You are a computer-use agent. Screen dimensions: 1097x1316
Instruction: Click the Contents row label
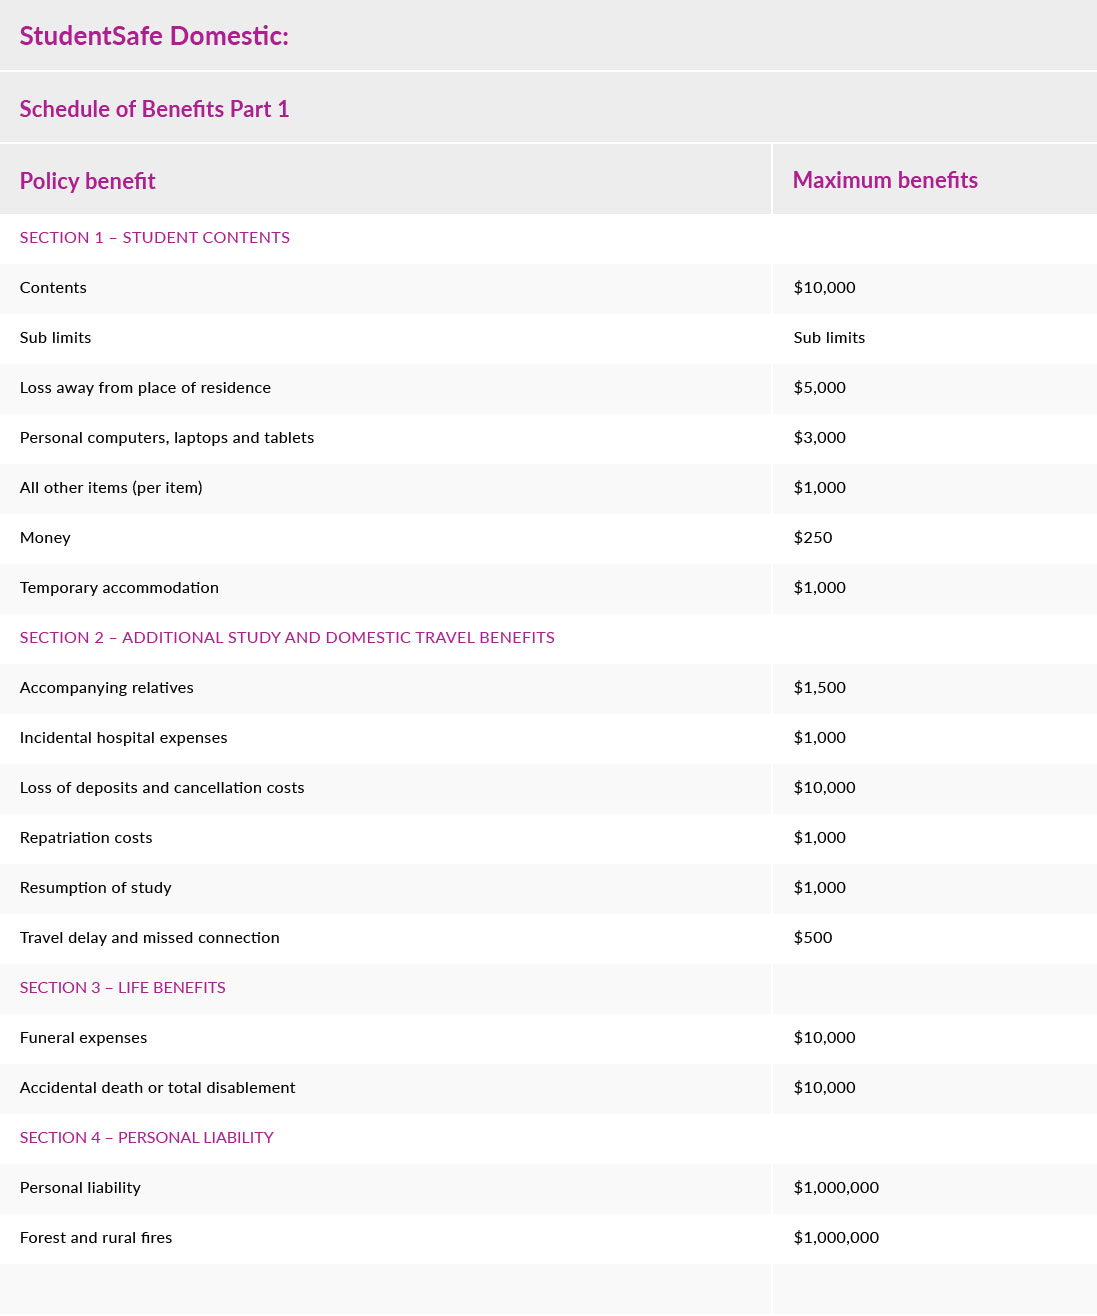point(53,288)
